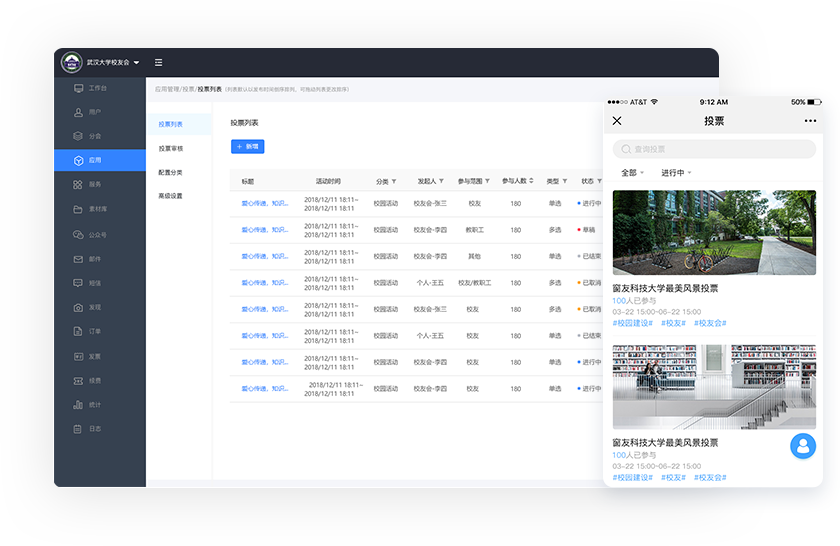Image resolution: width=840 pixels, height=546 pixels.
Task: Click the 查询投票 search field
Action: pos(714,149)
